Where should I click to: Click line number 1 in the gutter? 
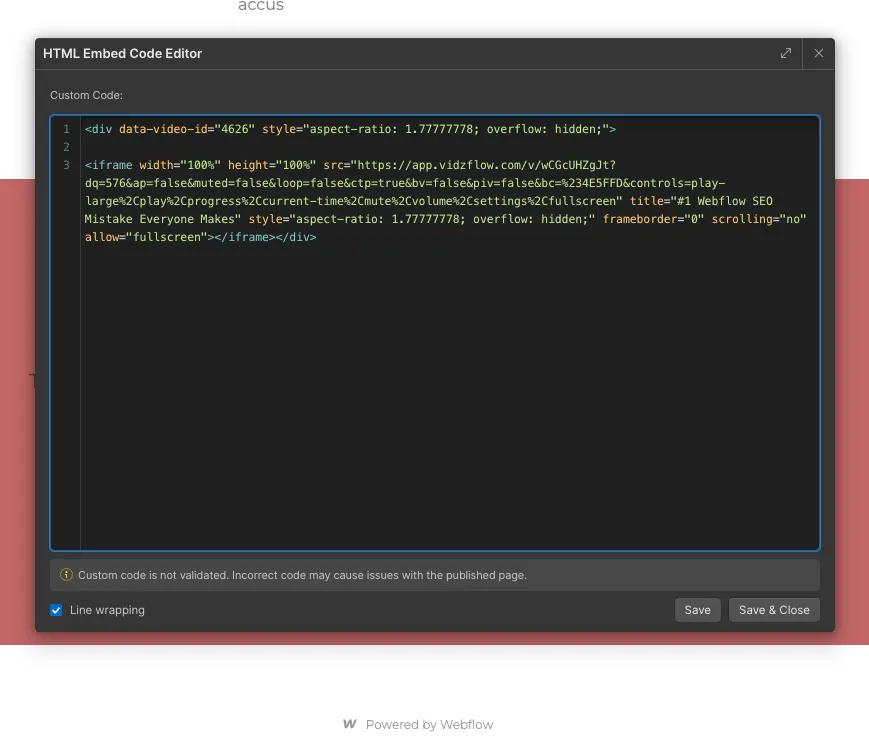66,129
